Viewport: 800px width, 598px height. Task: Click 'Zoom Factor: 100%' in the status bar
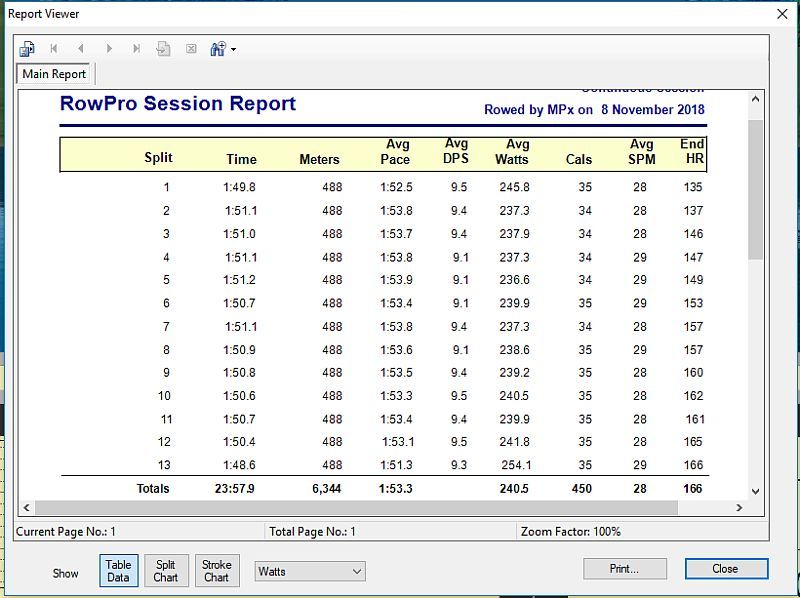pos(570,532)
